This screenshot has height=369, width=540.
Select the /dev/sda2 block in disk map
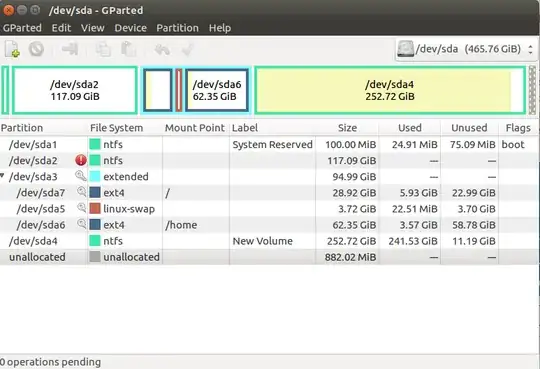pos(75,90)
